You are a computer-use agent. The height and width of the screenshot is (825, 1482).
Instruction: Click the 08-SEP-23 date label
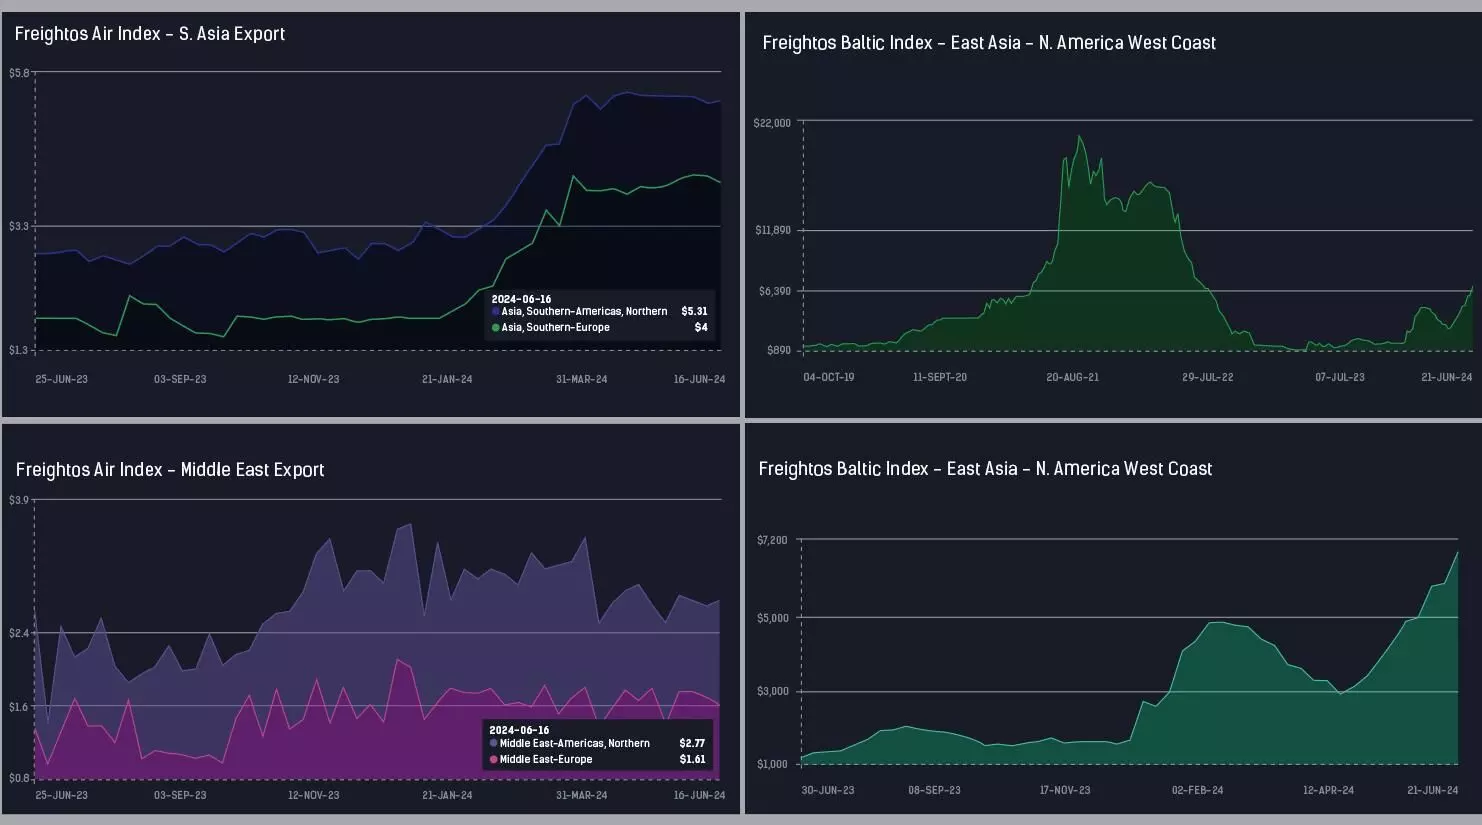tap(934, 791)
